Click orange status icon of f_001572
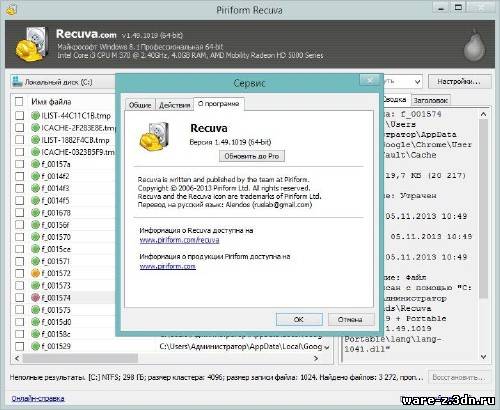Image resolution: width=500 pixels, height=410 pixels. (35, 273)
